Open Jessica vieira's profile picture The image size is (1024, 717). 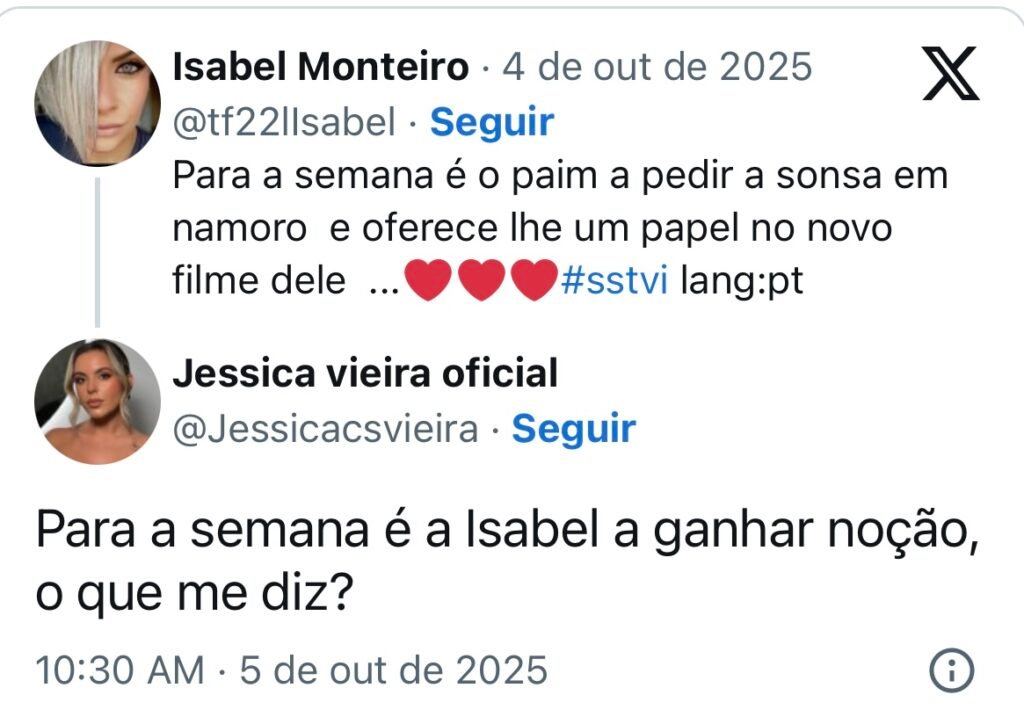click(x=97, y=401)
